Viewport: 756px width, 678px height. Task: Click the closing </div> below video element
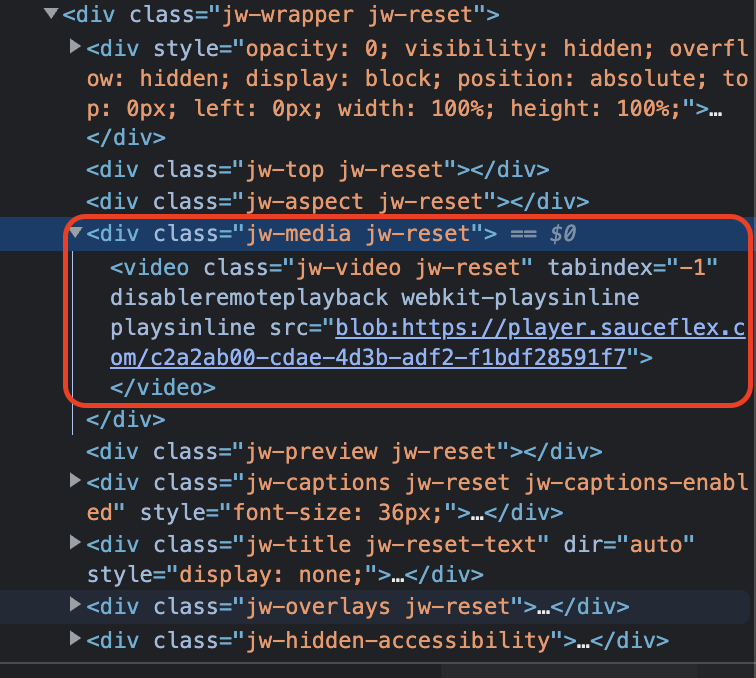(x=126, y=420)
